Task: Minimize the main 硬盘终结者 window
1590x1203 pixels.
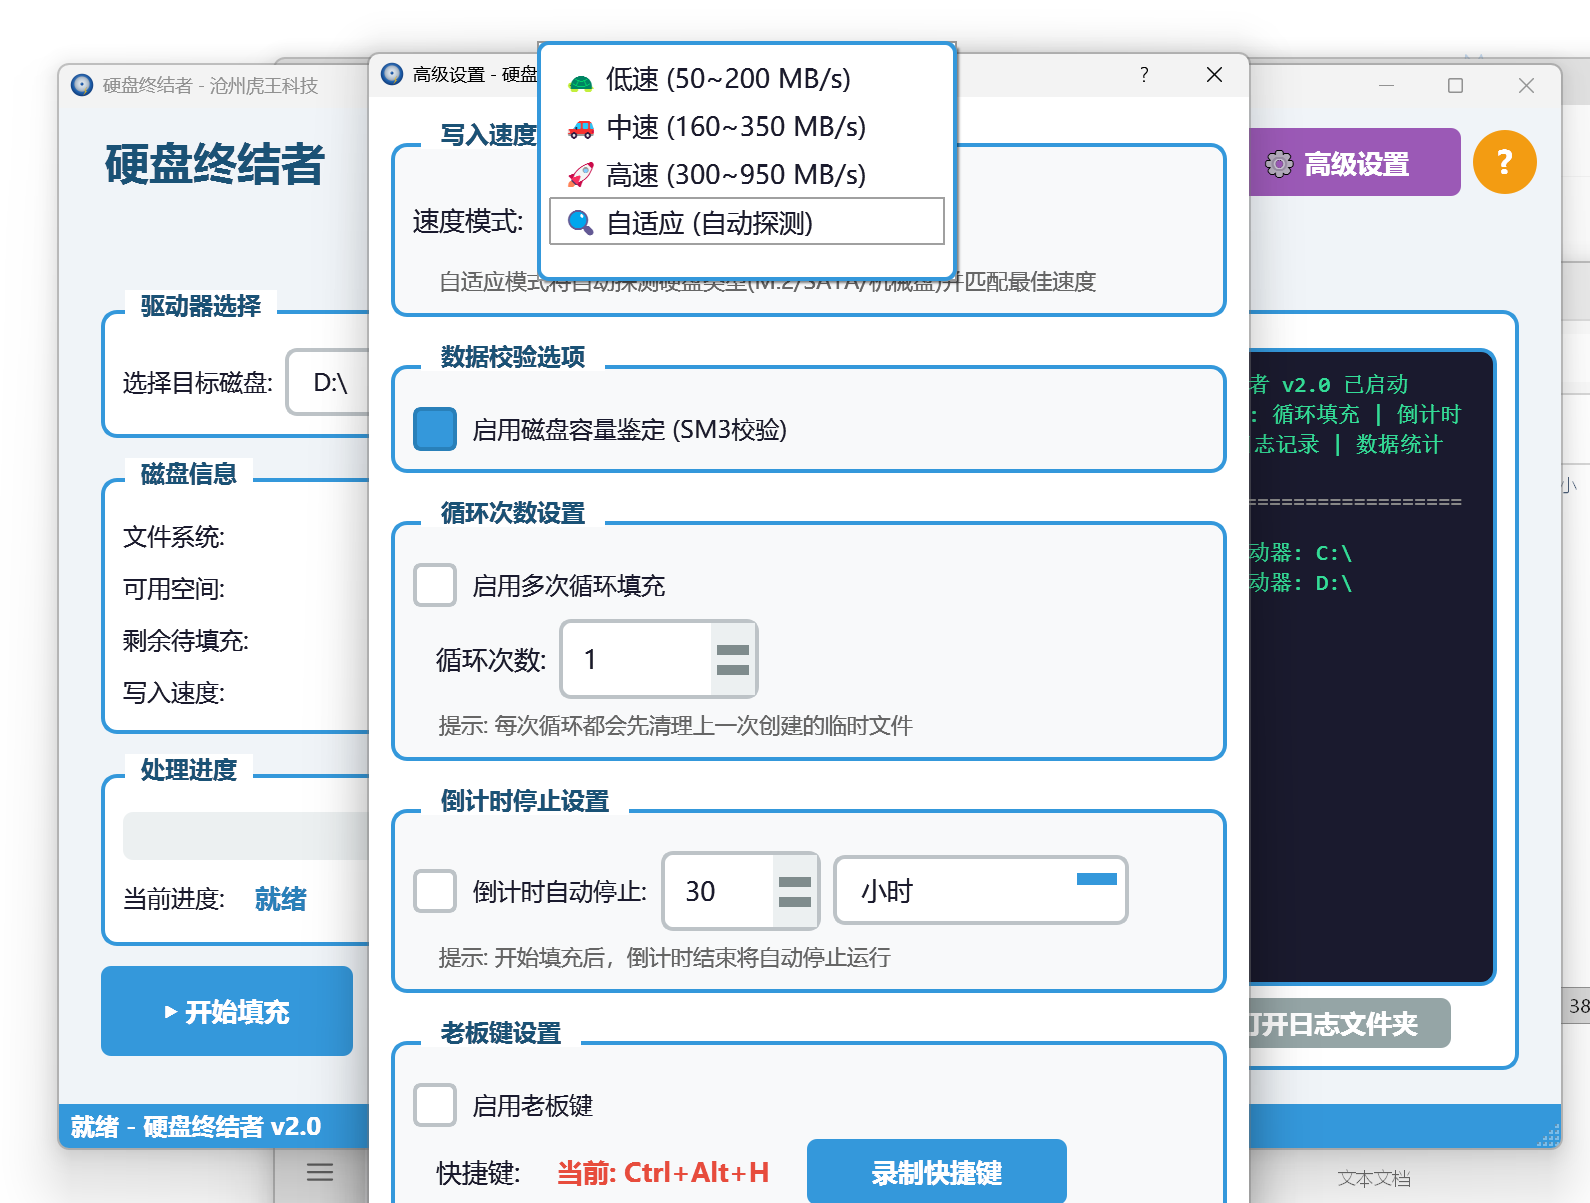Action: tap(1386, 86)
